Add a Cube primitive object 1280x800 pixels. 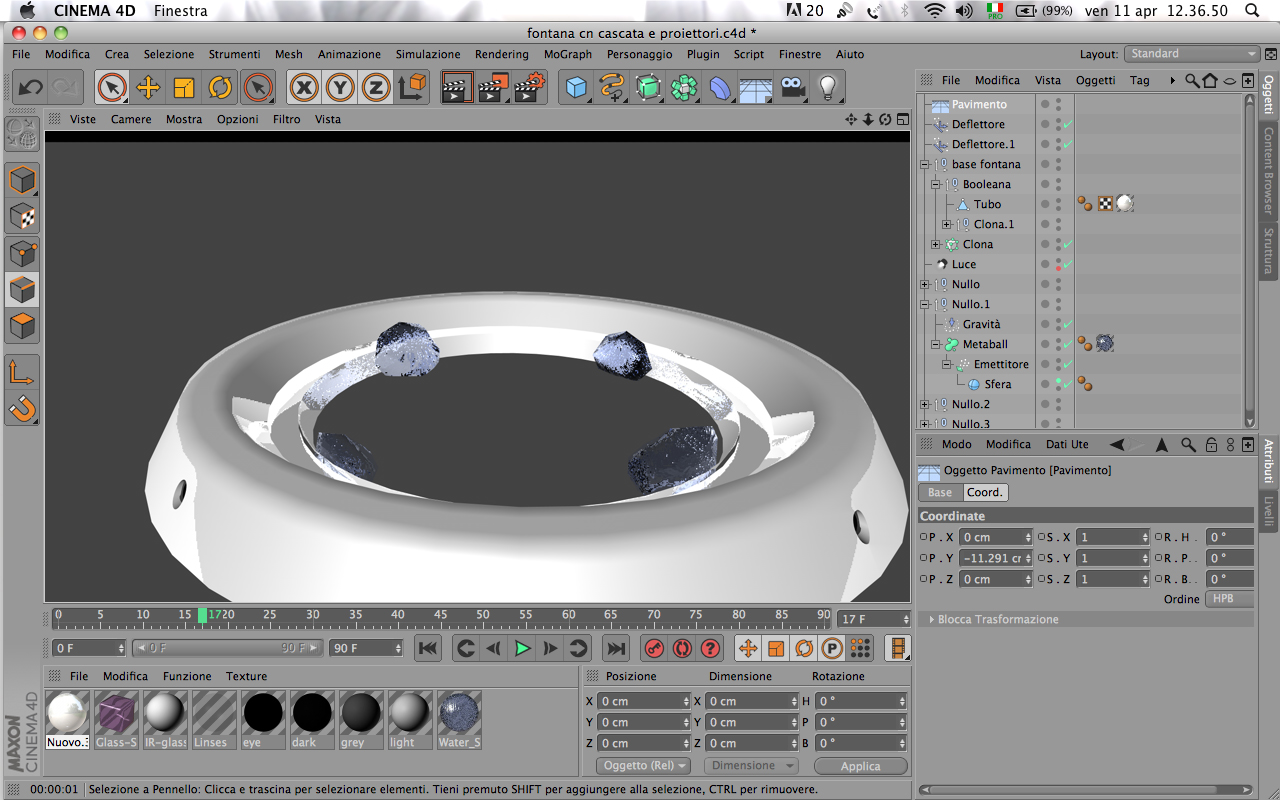coord(576,88)
